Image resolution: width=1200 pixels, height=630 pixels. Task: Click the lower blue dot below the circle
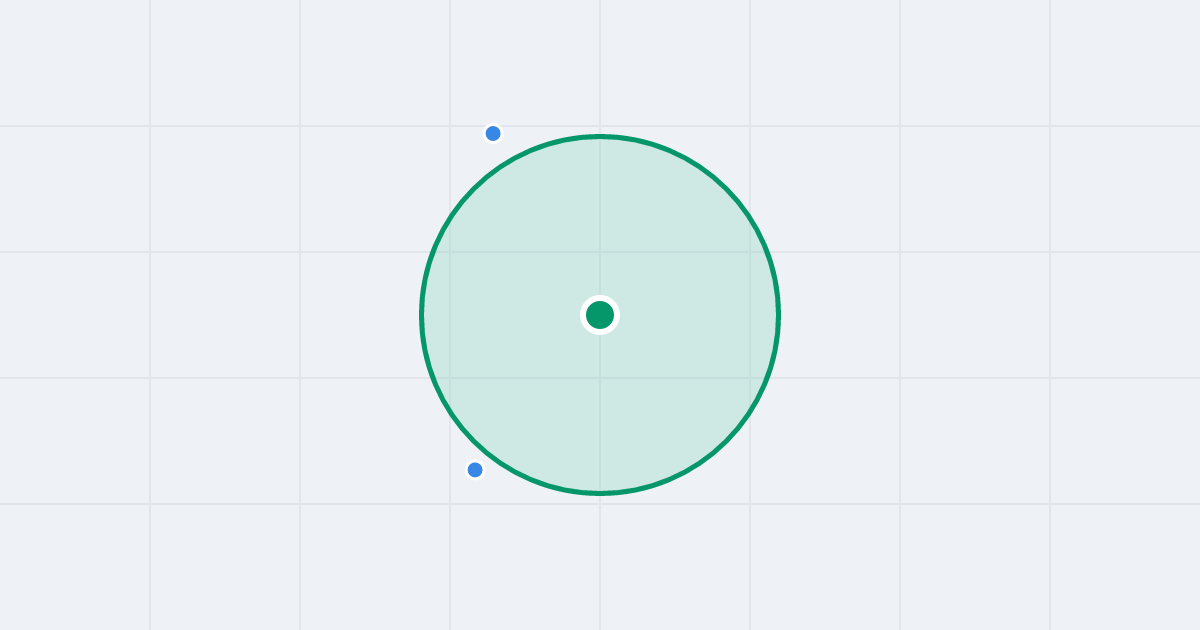pyautogui.click(x=475, y=470)
